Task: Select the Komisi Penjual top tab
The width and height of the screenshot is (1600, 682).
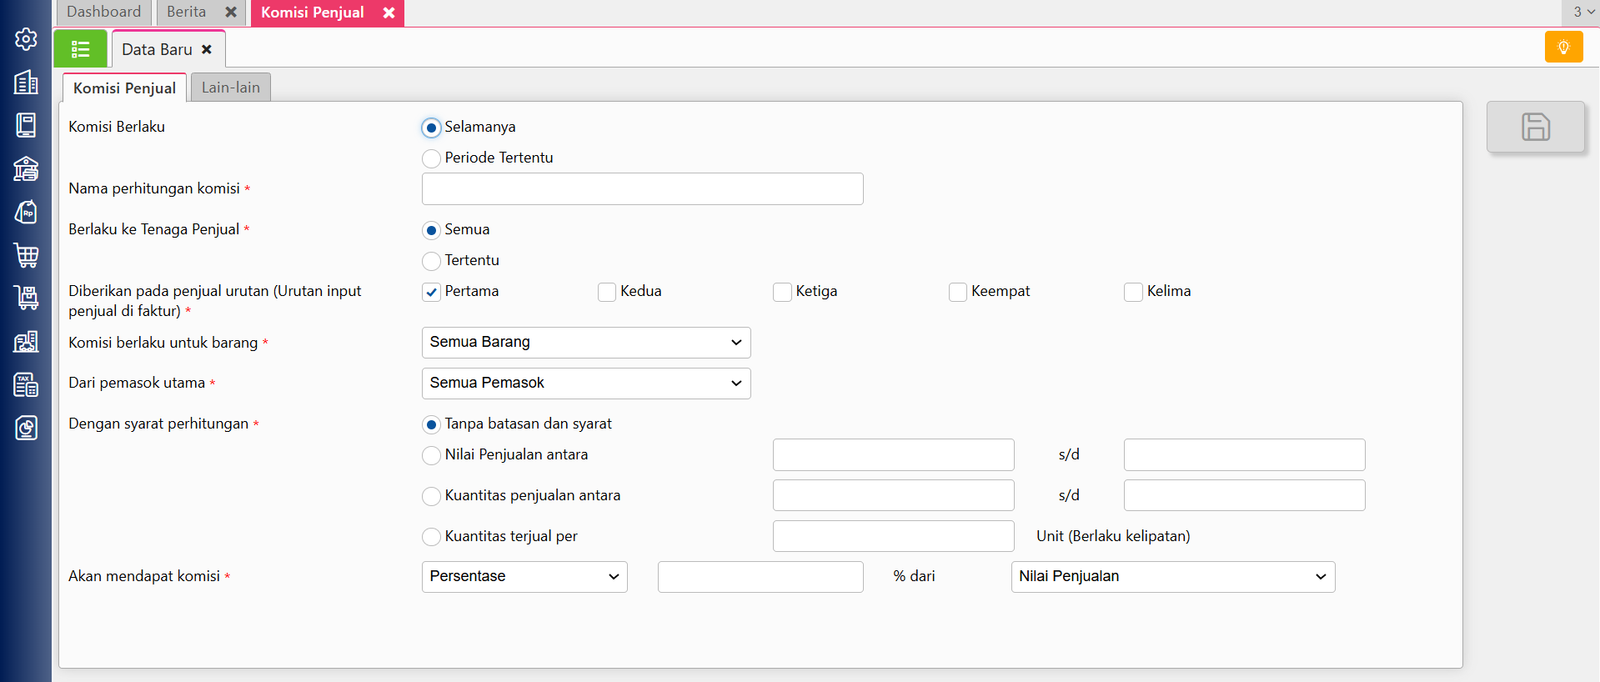Action: [313, 12]
